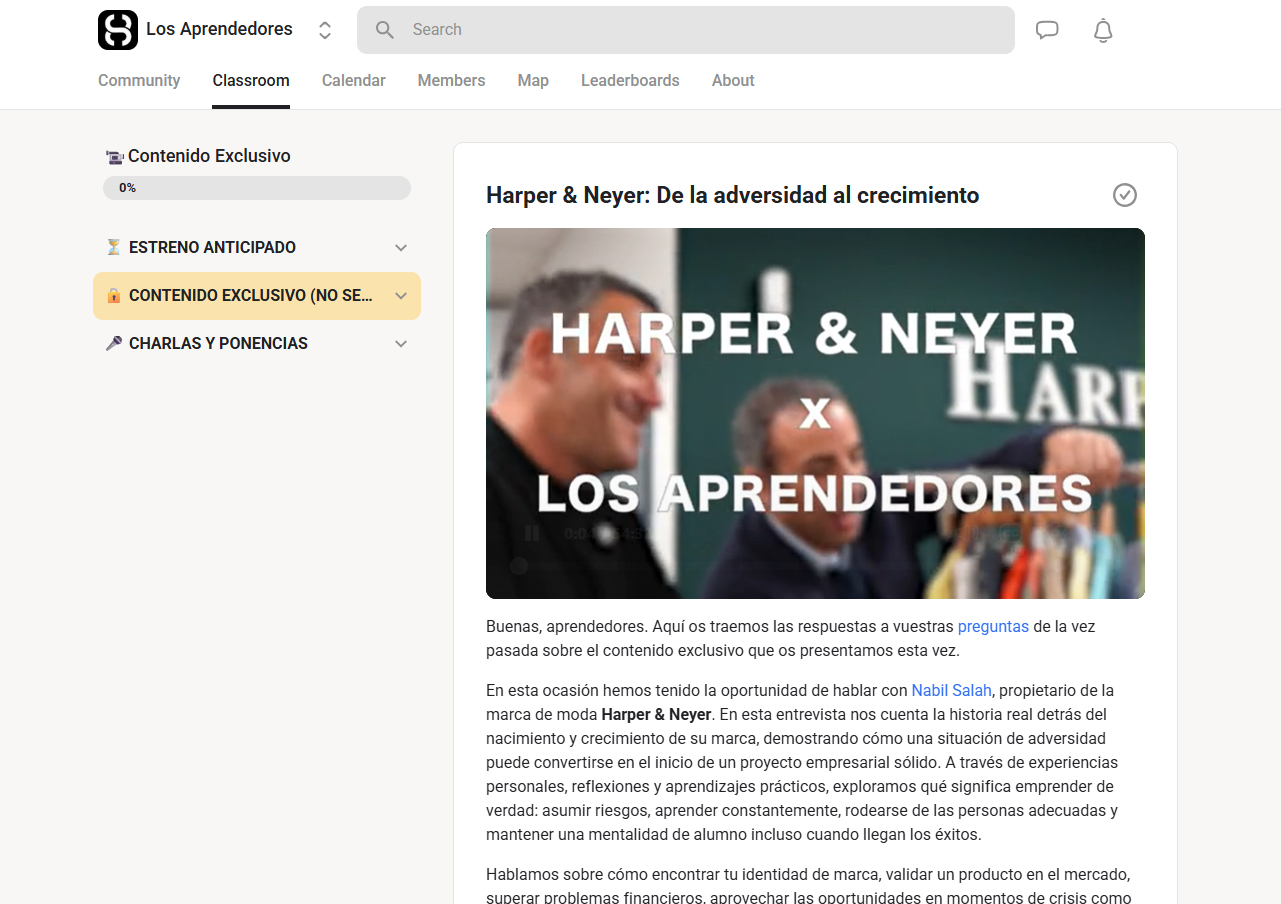1281x904 pixels.
Task: Open the preguntas link
Action: click(993, 626)
